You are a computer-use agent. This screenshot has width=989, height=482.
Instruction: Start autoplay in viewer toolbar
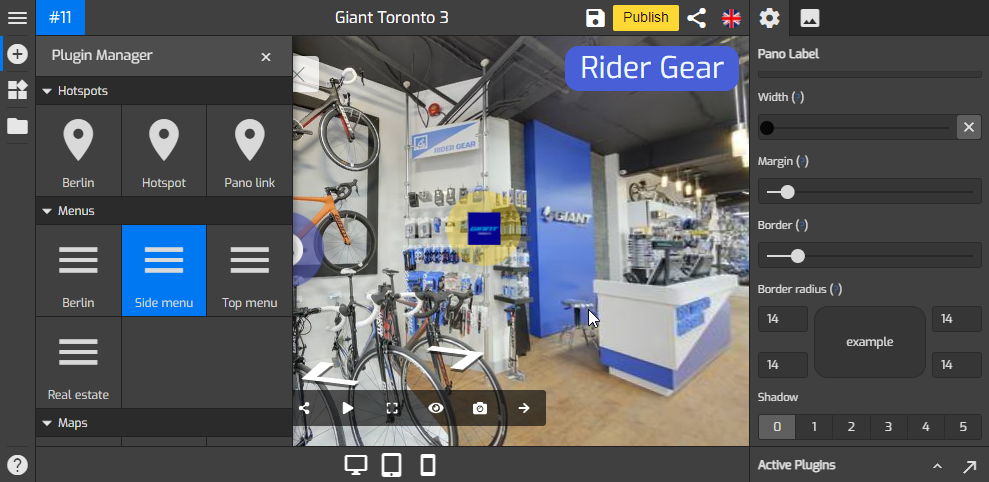click(x=348, y=408)
